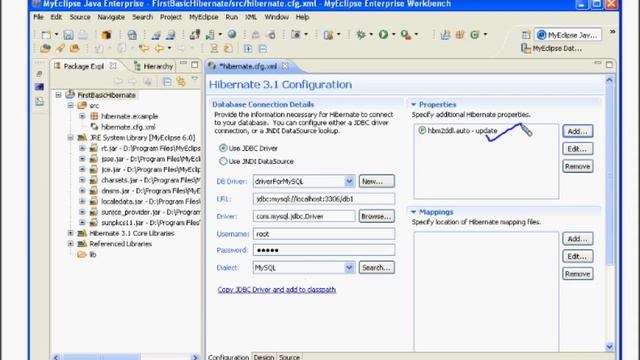640x360 pixels.
Task: Collapse the FirstBasicHibernate project node
Action: click(x=58, y=95)
